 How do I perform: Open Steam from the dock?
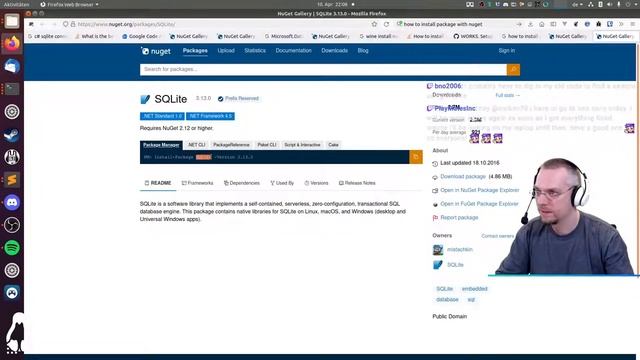tap(12, 134)
